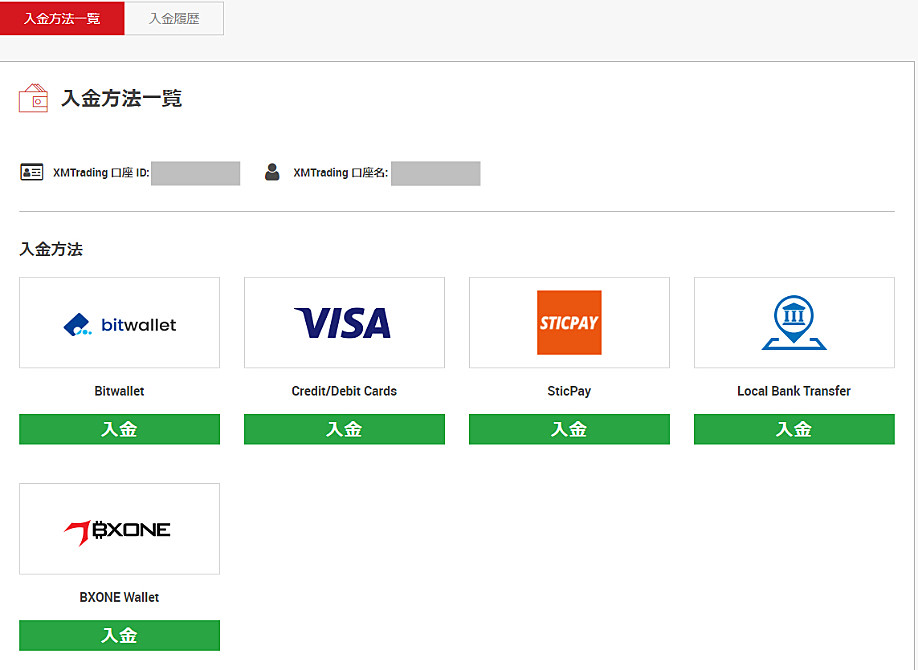
Task: Click the Bitwallet label text
Action: [119, 391]
